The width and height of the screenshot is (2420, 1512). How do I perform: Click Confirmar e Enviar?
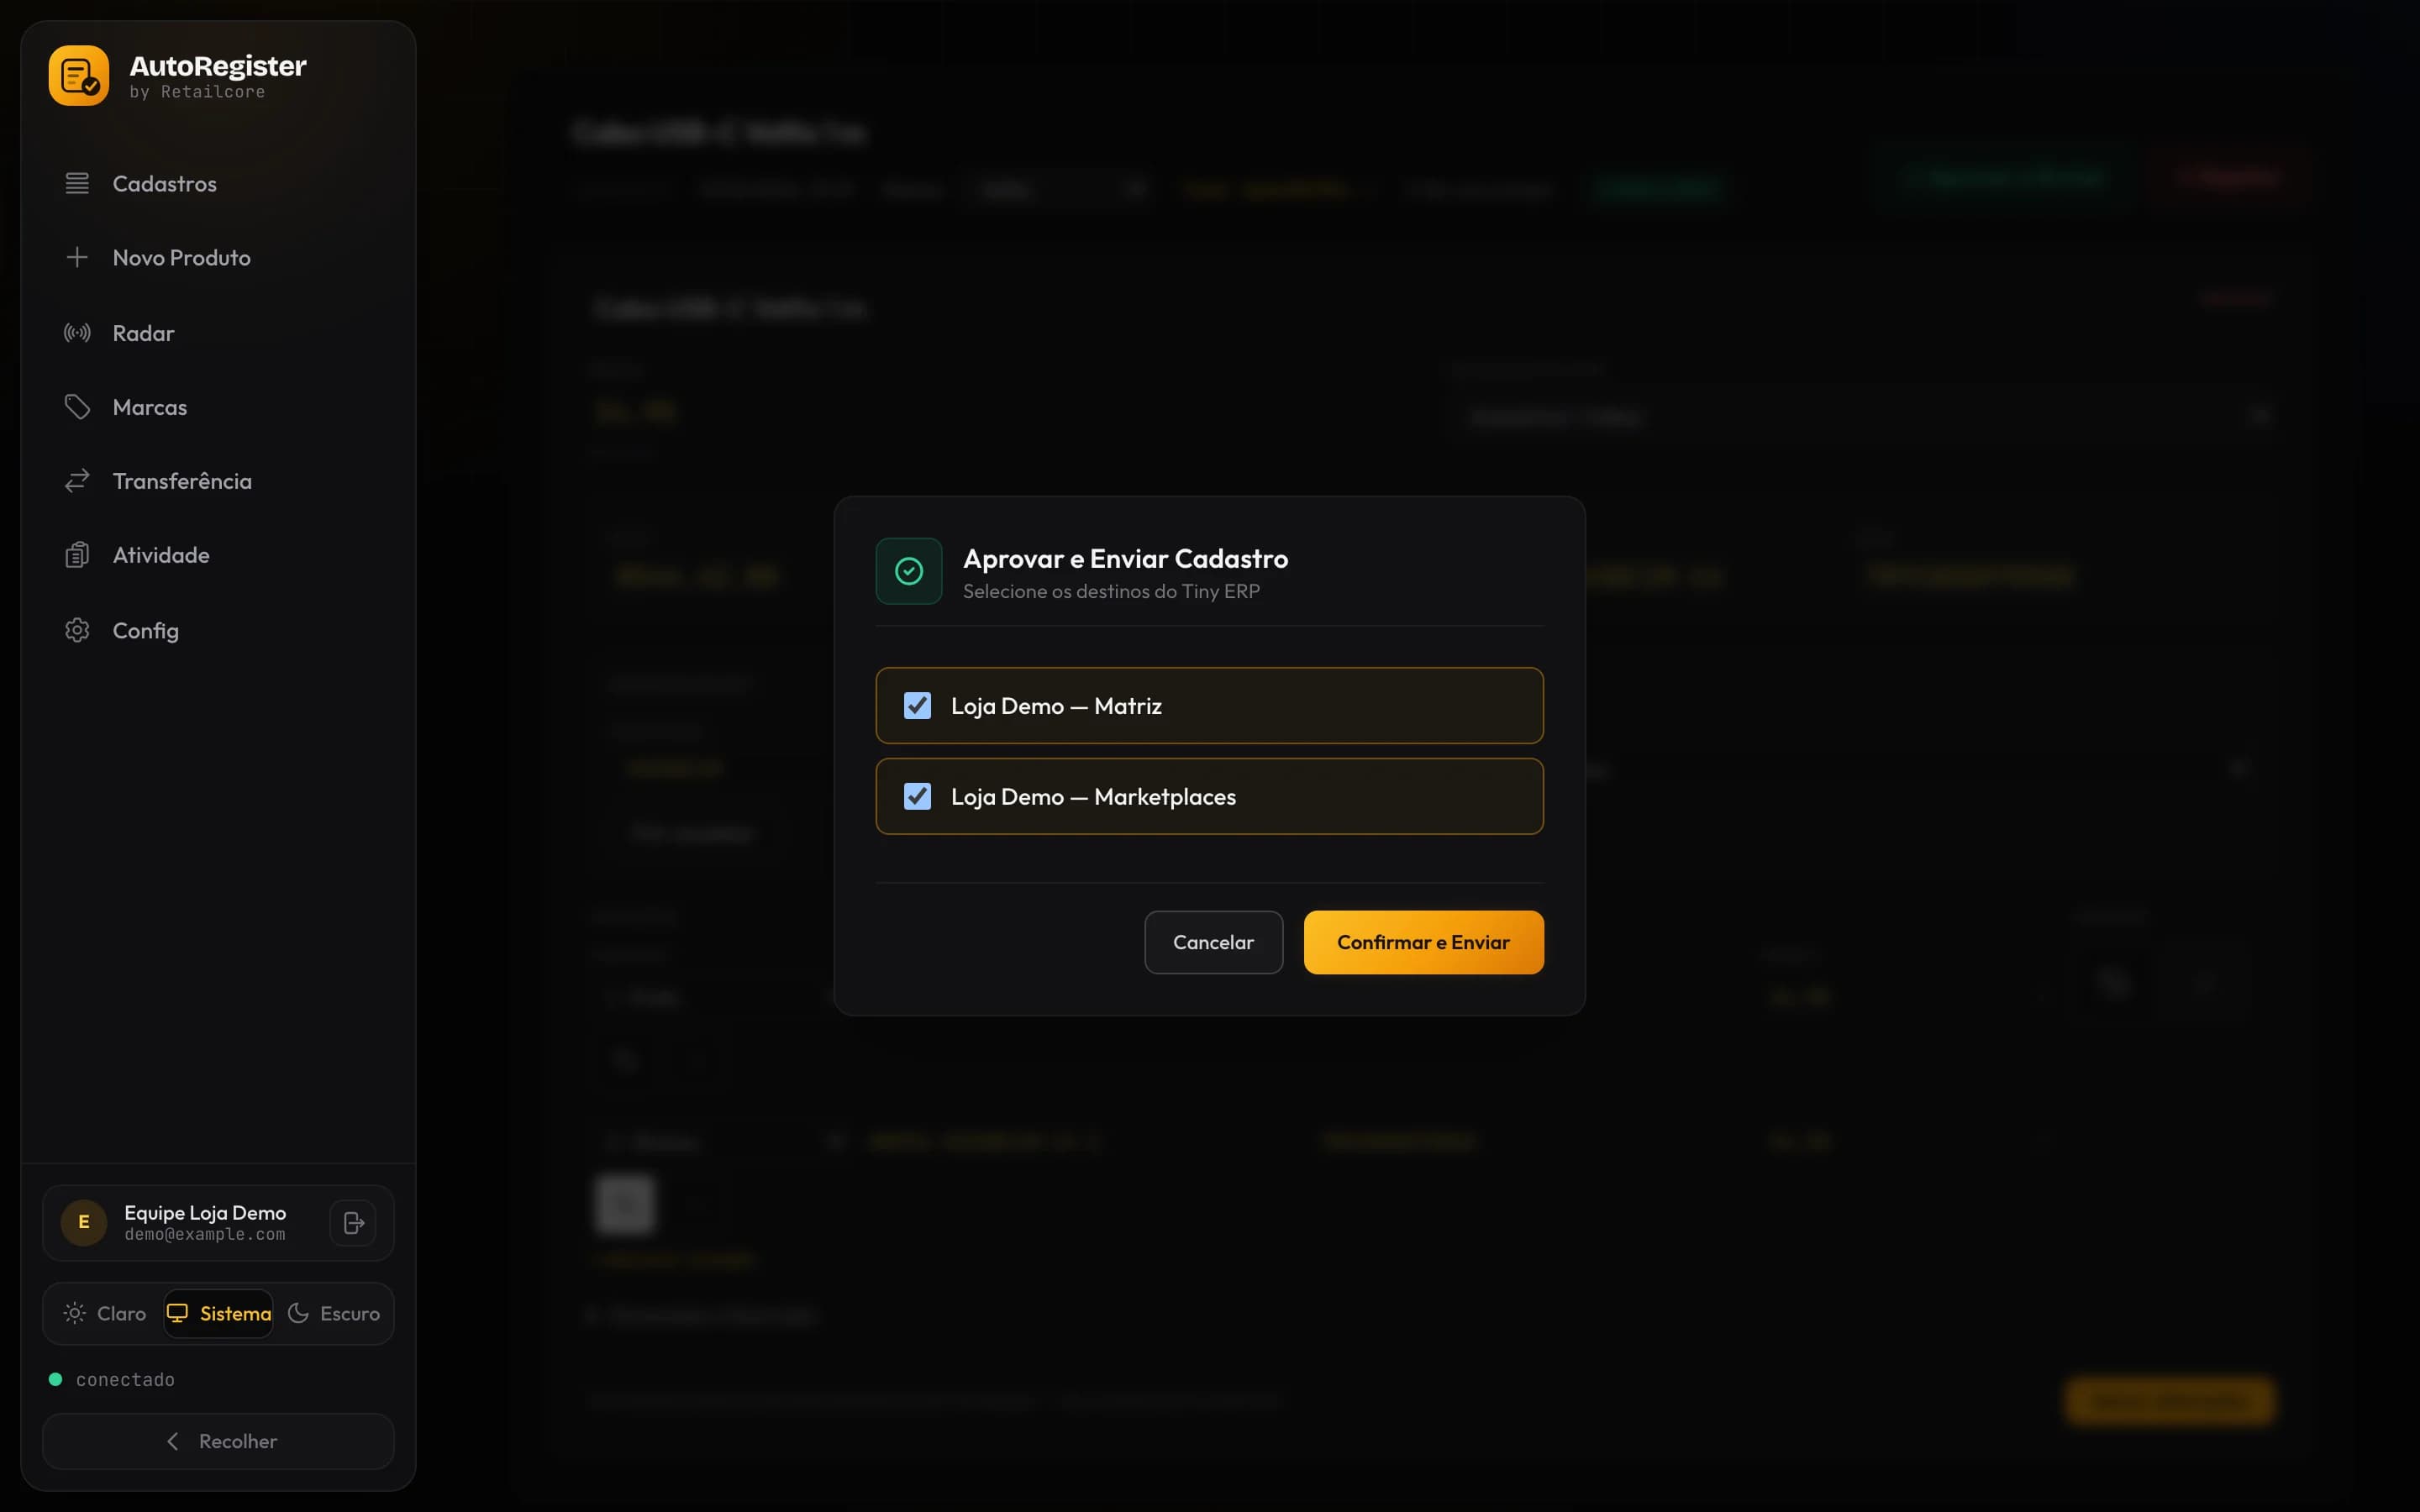(1423, 942)
